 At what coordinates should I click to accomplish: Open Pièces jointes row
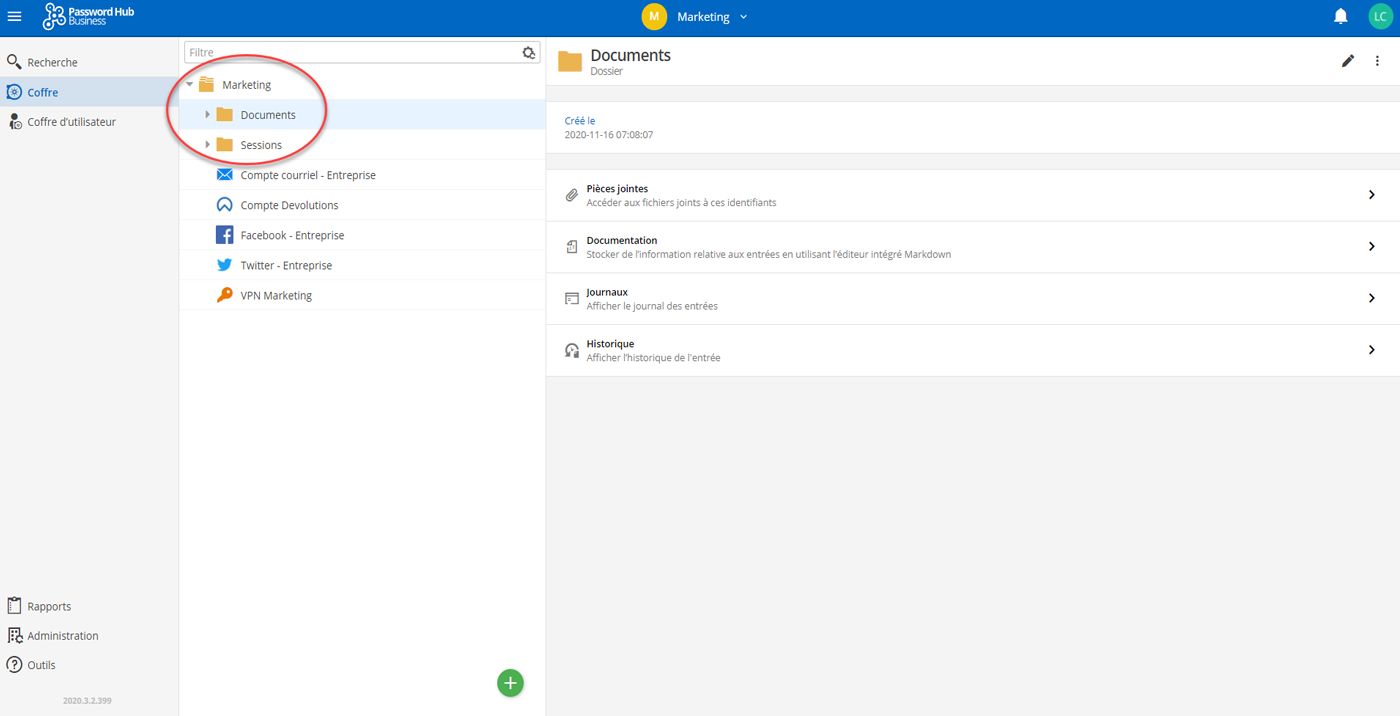[x=960, y=195]
